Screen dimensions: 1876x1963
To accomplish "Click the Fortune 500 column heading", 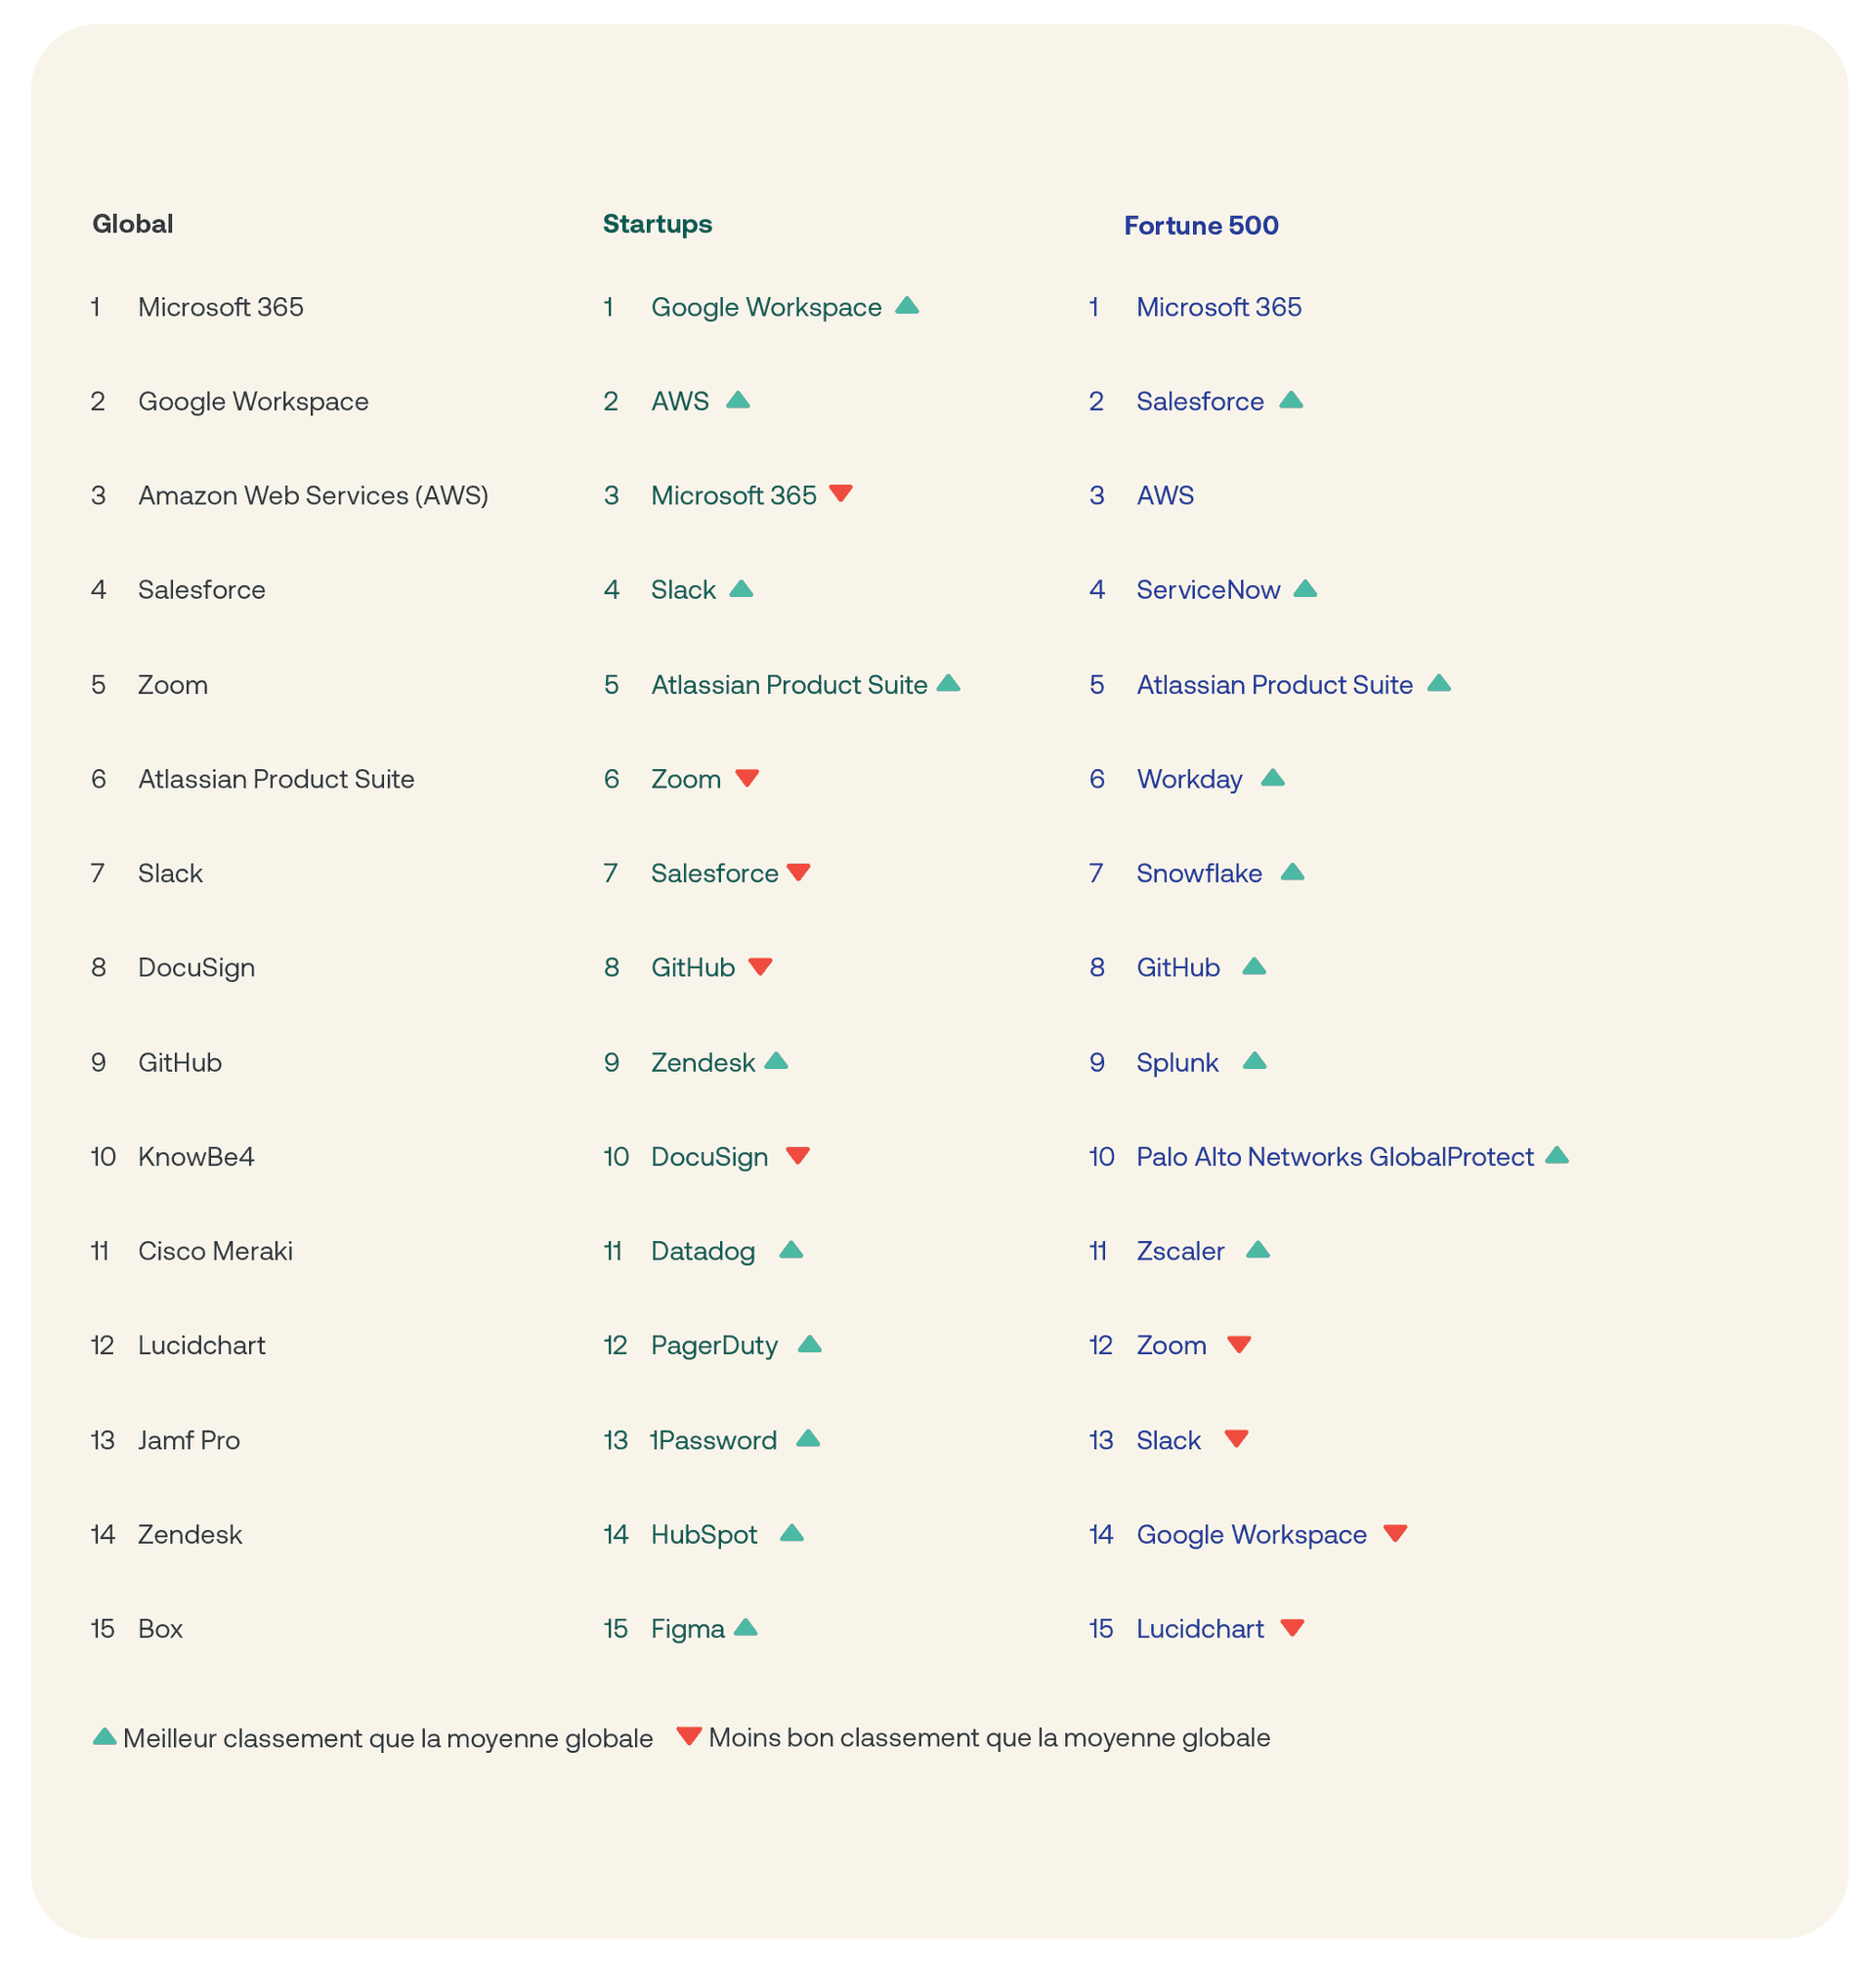I will pos(1201,225).
